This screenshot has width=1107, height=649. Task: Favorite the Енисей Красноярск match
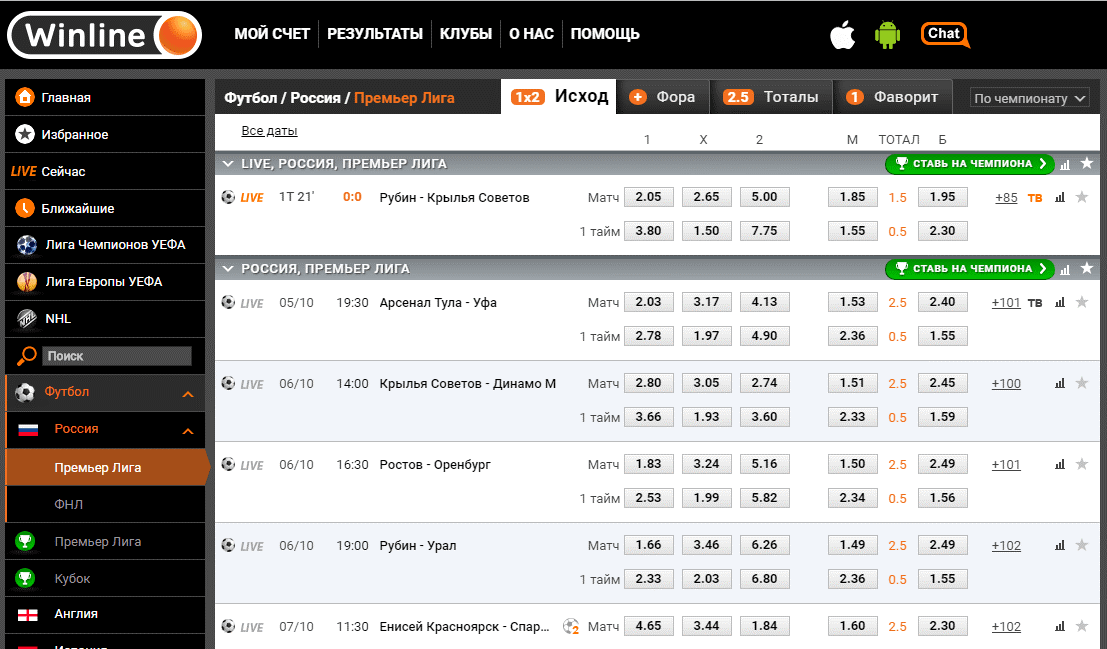click(x=1082, y=626)
